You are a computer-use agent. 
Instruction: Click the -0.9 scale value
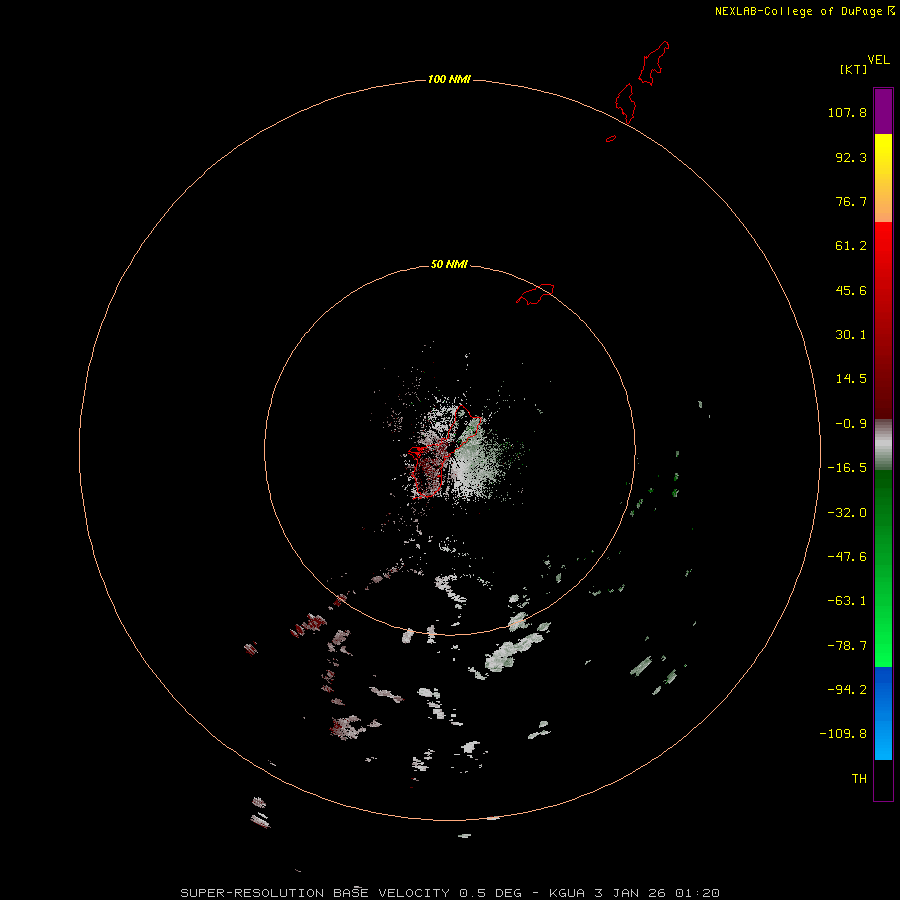(x=851, y=424)
